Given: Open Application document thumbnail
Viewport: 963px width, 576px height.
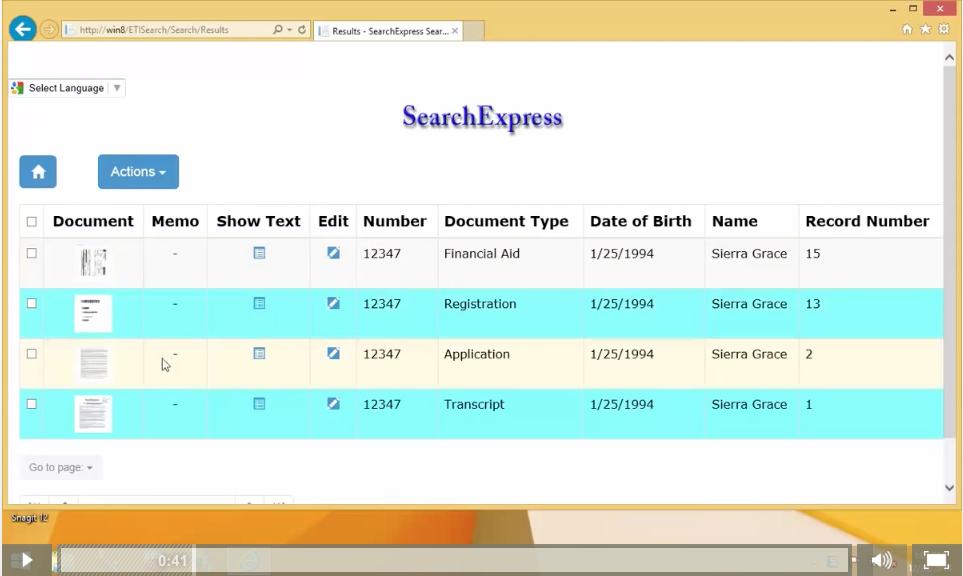Looking at the screenshot, I should 93,364.
